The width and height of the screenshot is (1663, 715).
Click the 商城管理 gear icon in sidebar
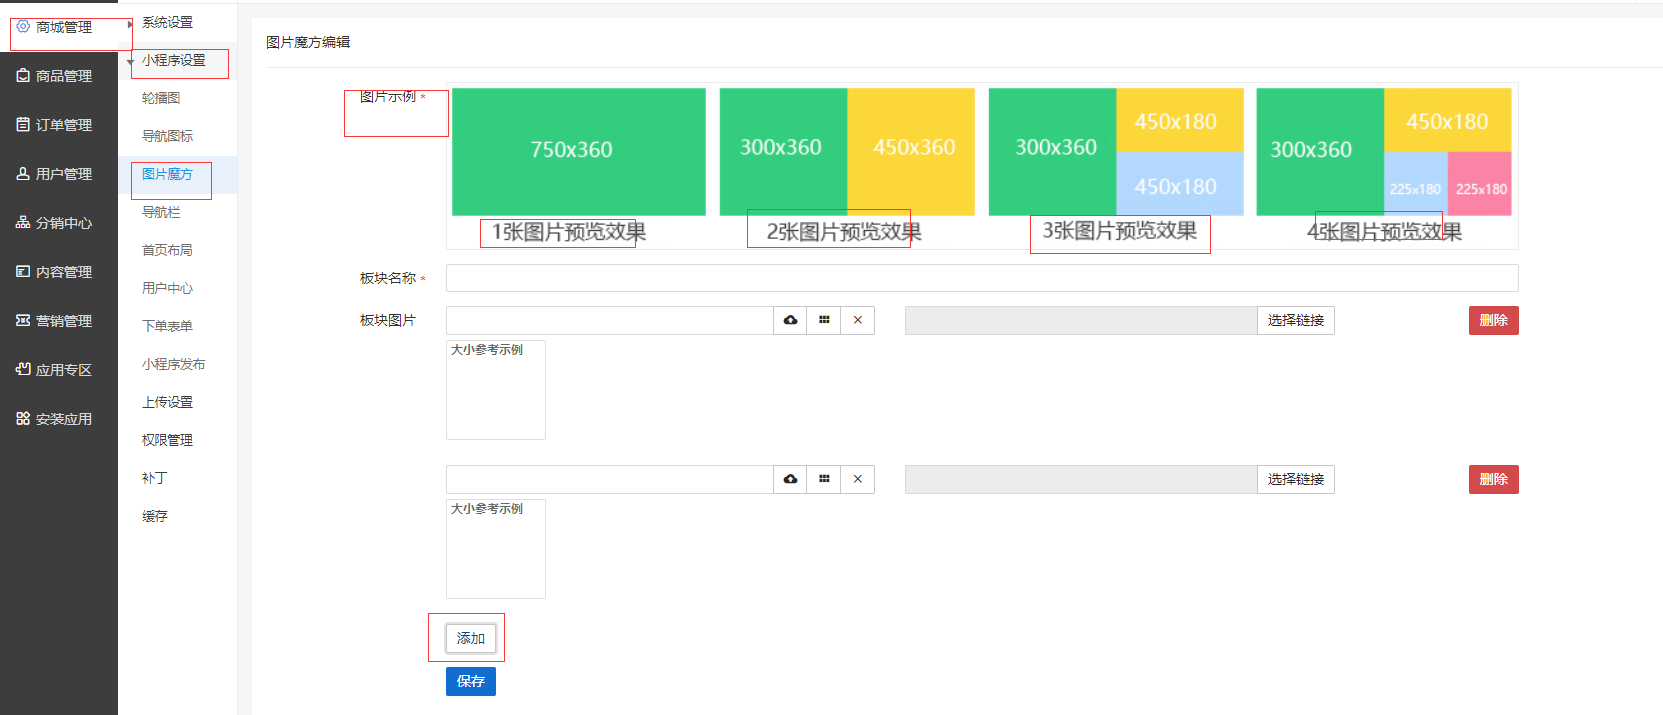click(23, 27)
